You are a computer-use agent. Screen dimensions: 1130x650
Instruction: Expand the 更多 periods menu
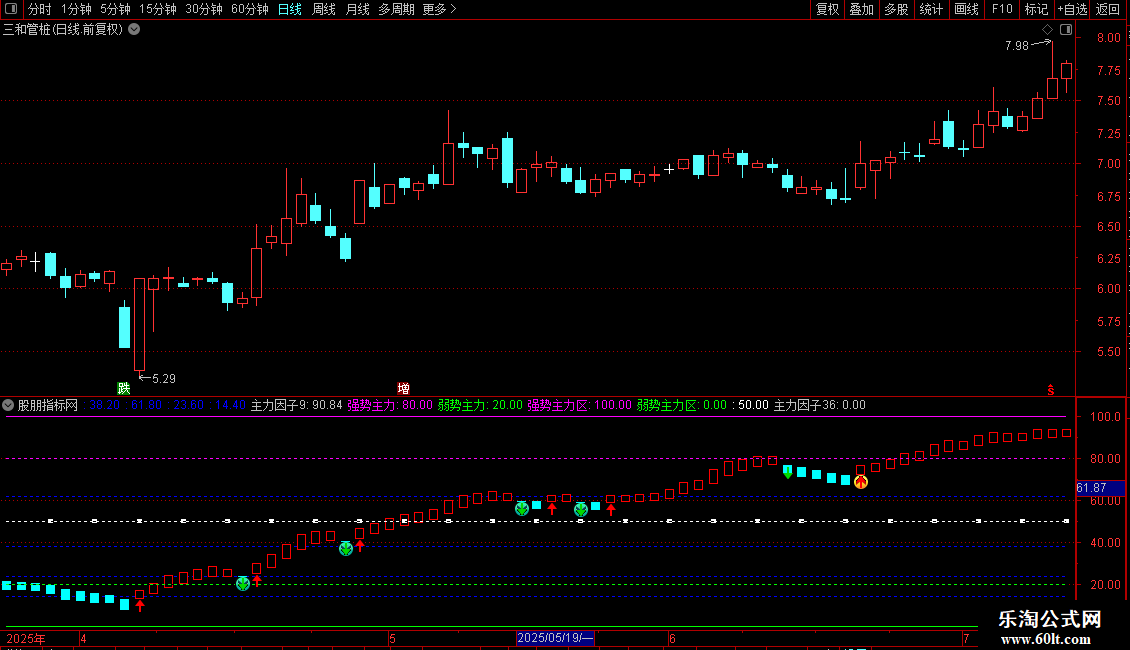pos(439,9)
